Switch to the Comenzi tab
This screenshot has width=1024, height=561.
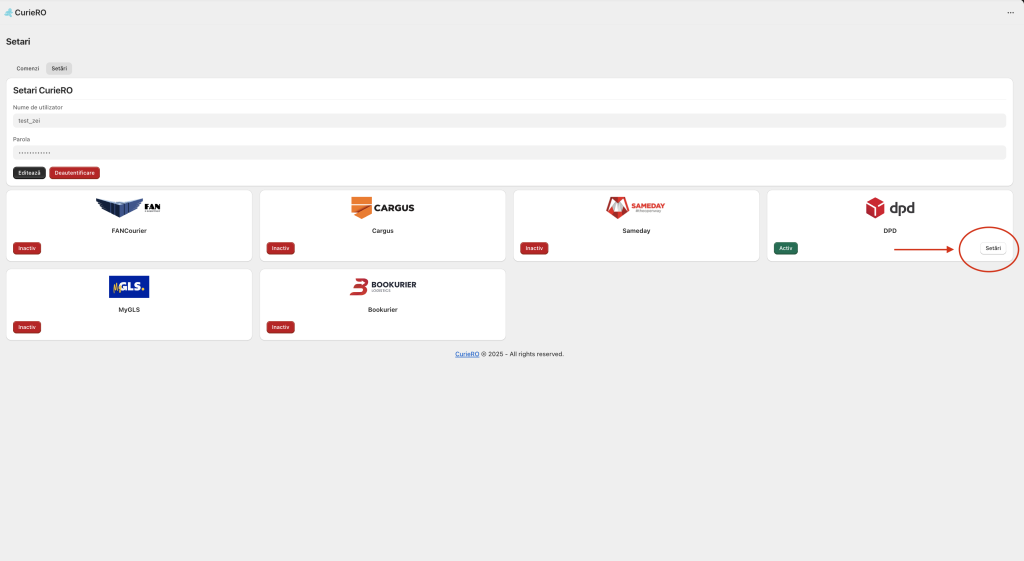tap(28, 69)
